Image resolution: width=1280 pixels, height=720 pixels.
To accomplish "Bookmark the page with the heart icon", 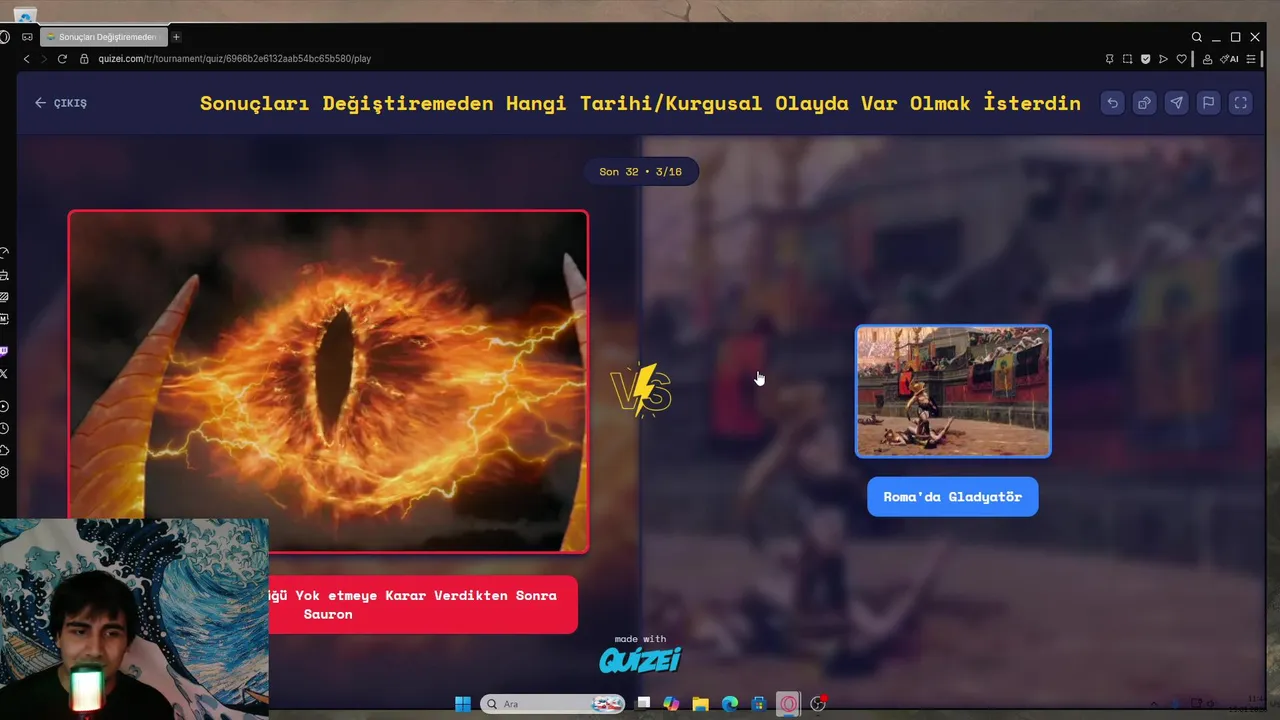I will click(1181, 59).
